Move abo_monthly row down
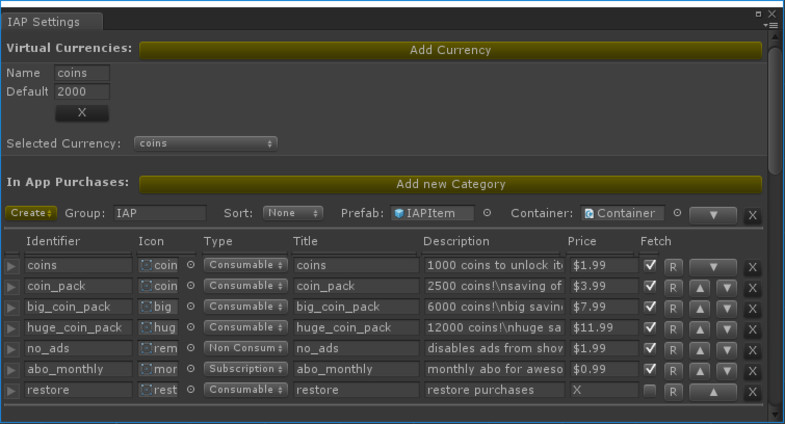This screenshot has height=424, width=785. 726,371
